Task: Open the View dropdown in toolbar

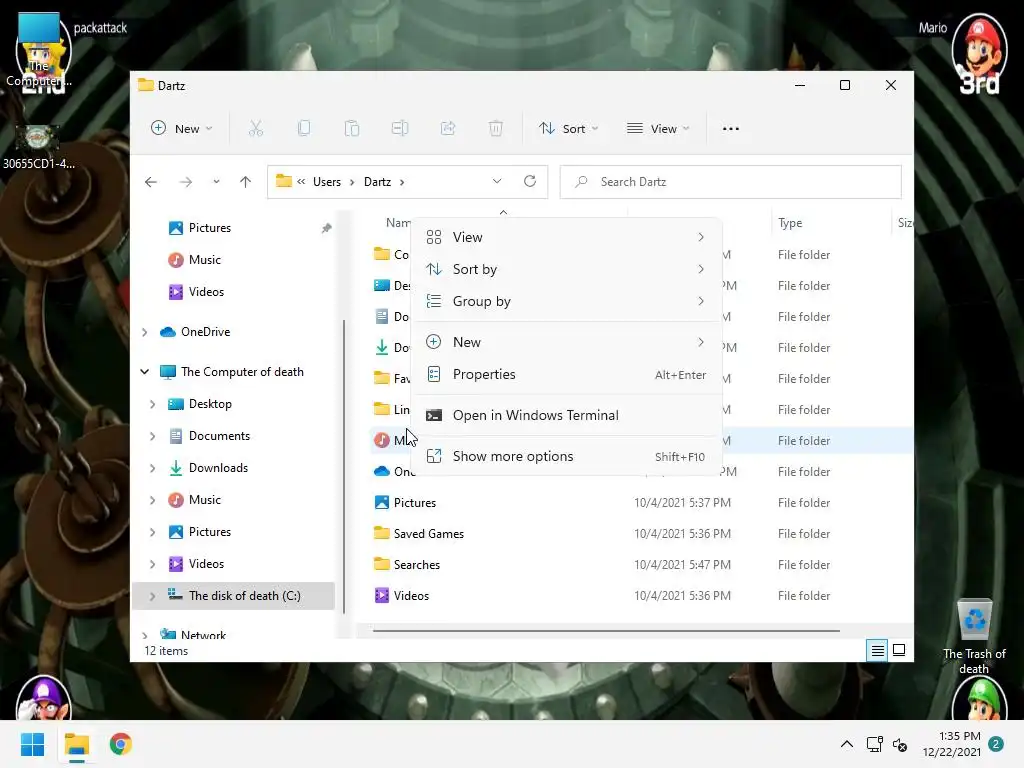Action: pos(658,129)
